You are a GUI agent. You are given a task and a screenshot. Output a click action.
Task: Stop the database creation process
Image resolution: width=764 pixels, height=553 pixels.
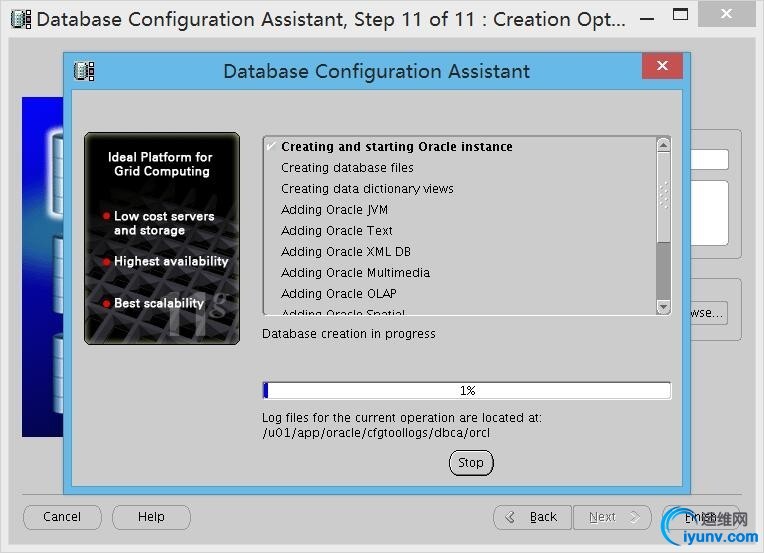click(471, 462)
